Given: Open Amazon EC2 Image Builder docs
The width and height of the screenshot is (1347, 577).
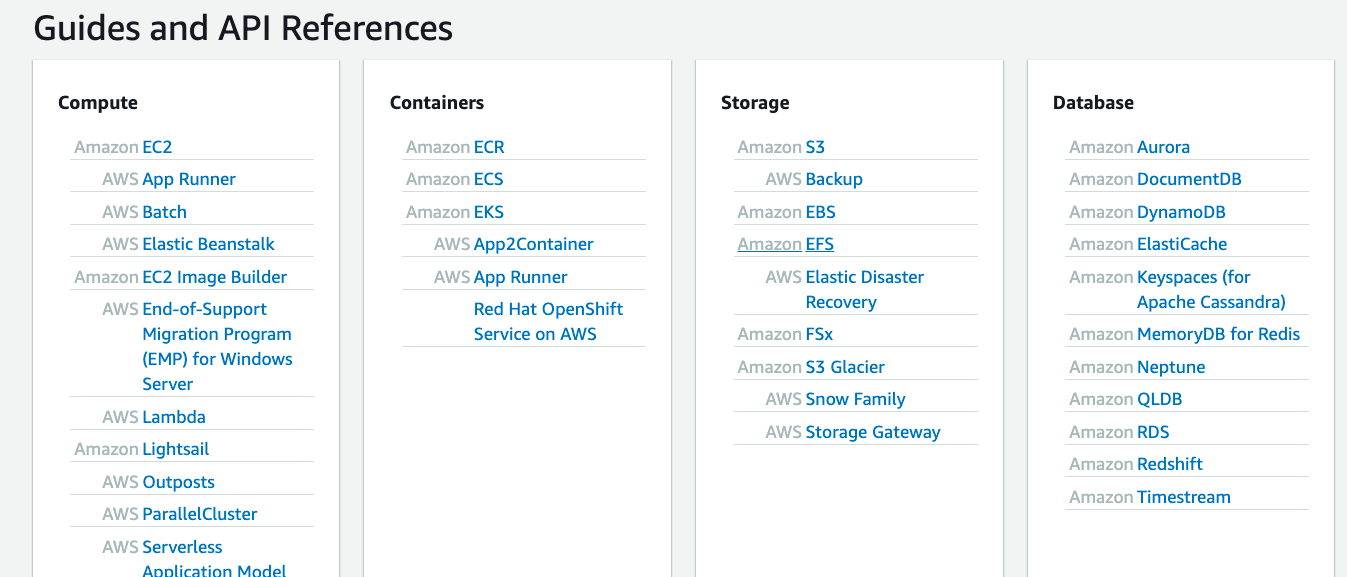Looking at the screenshot, I should [x=214, y=277].
